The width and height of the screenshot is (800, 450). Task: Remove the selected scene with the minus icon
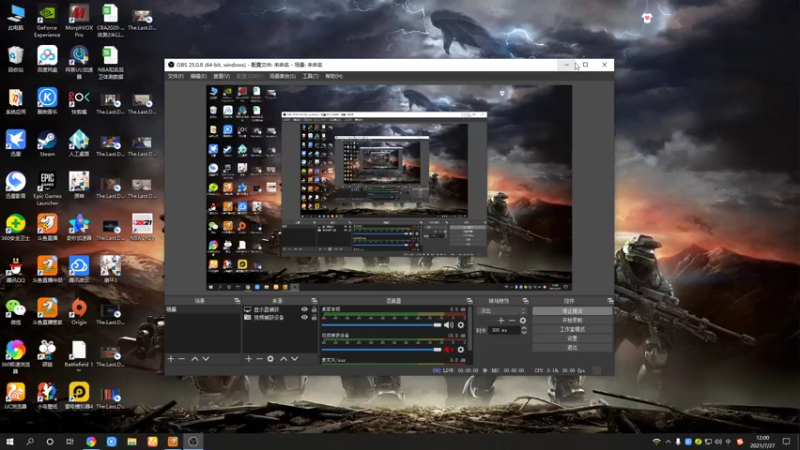[182, 359]
